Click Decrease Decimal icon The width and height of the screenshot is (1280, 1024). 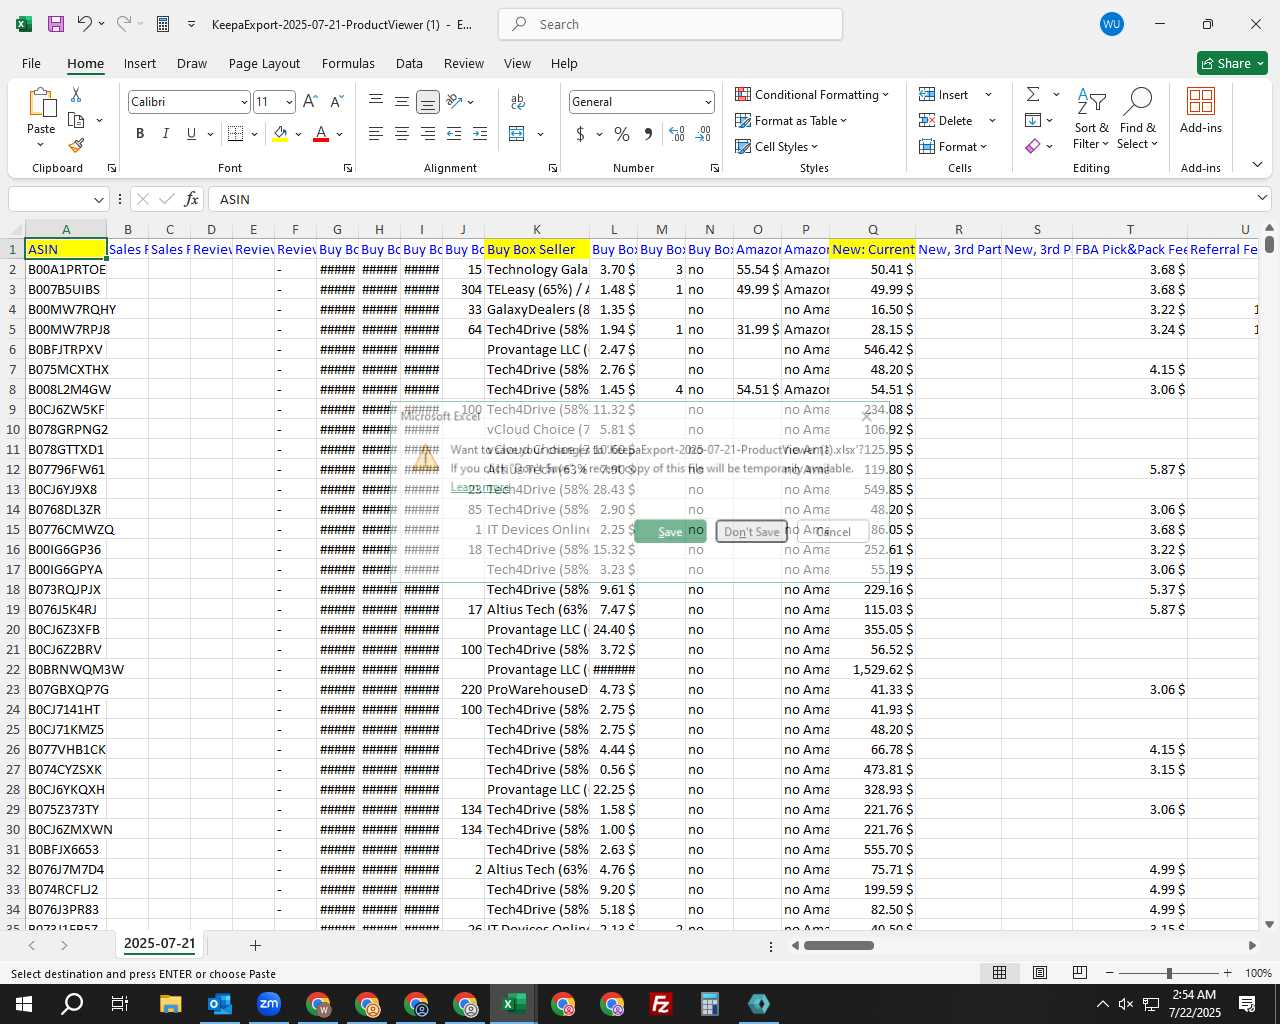[703, 134]
